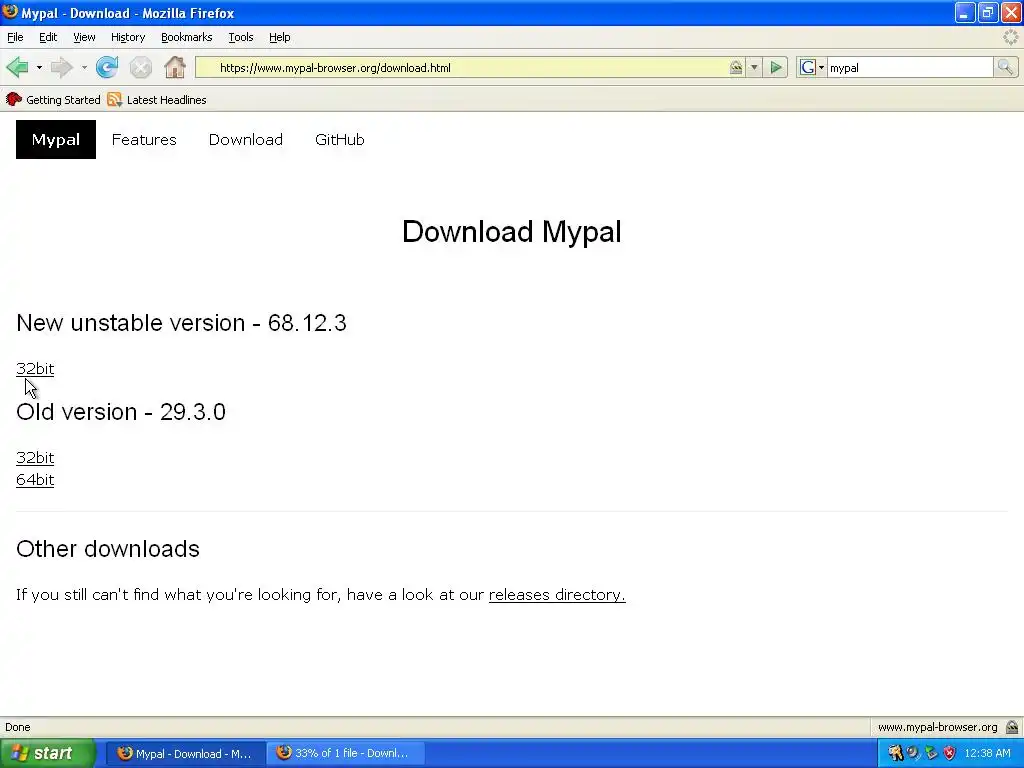Click the 12:38 AM taskbar clock
This screenshot has height=768, width=1024.
pos(987,753)
